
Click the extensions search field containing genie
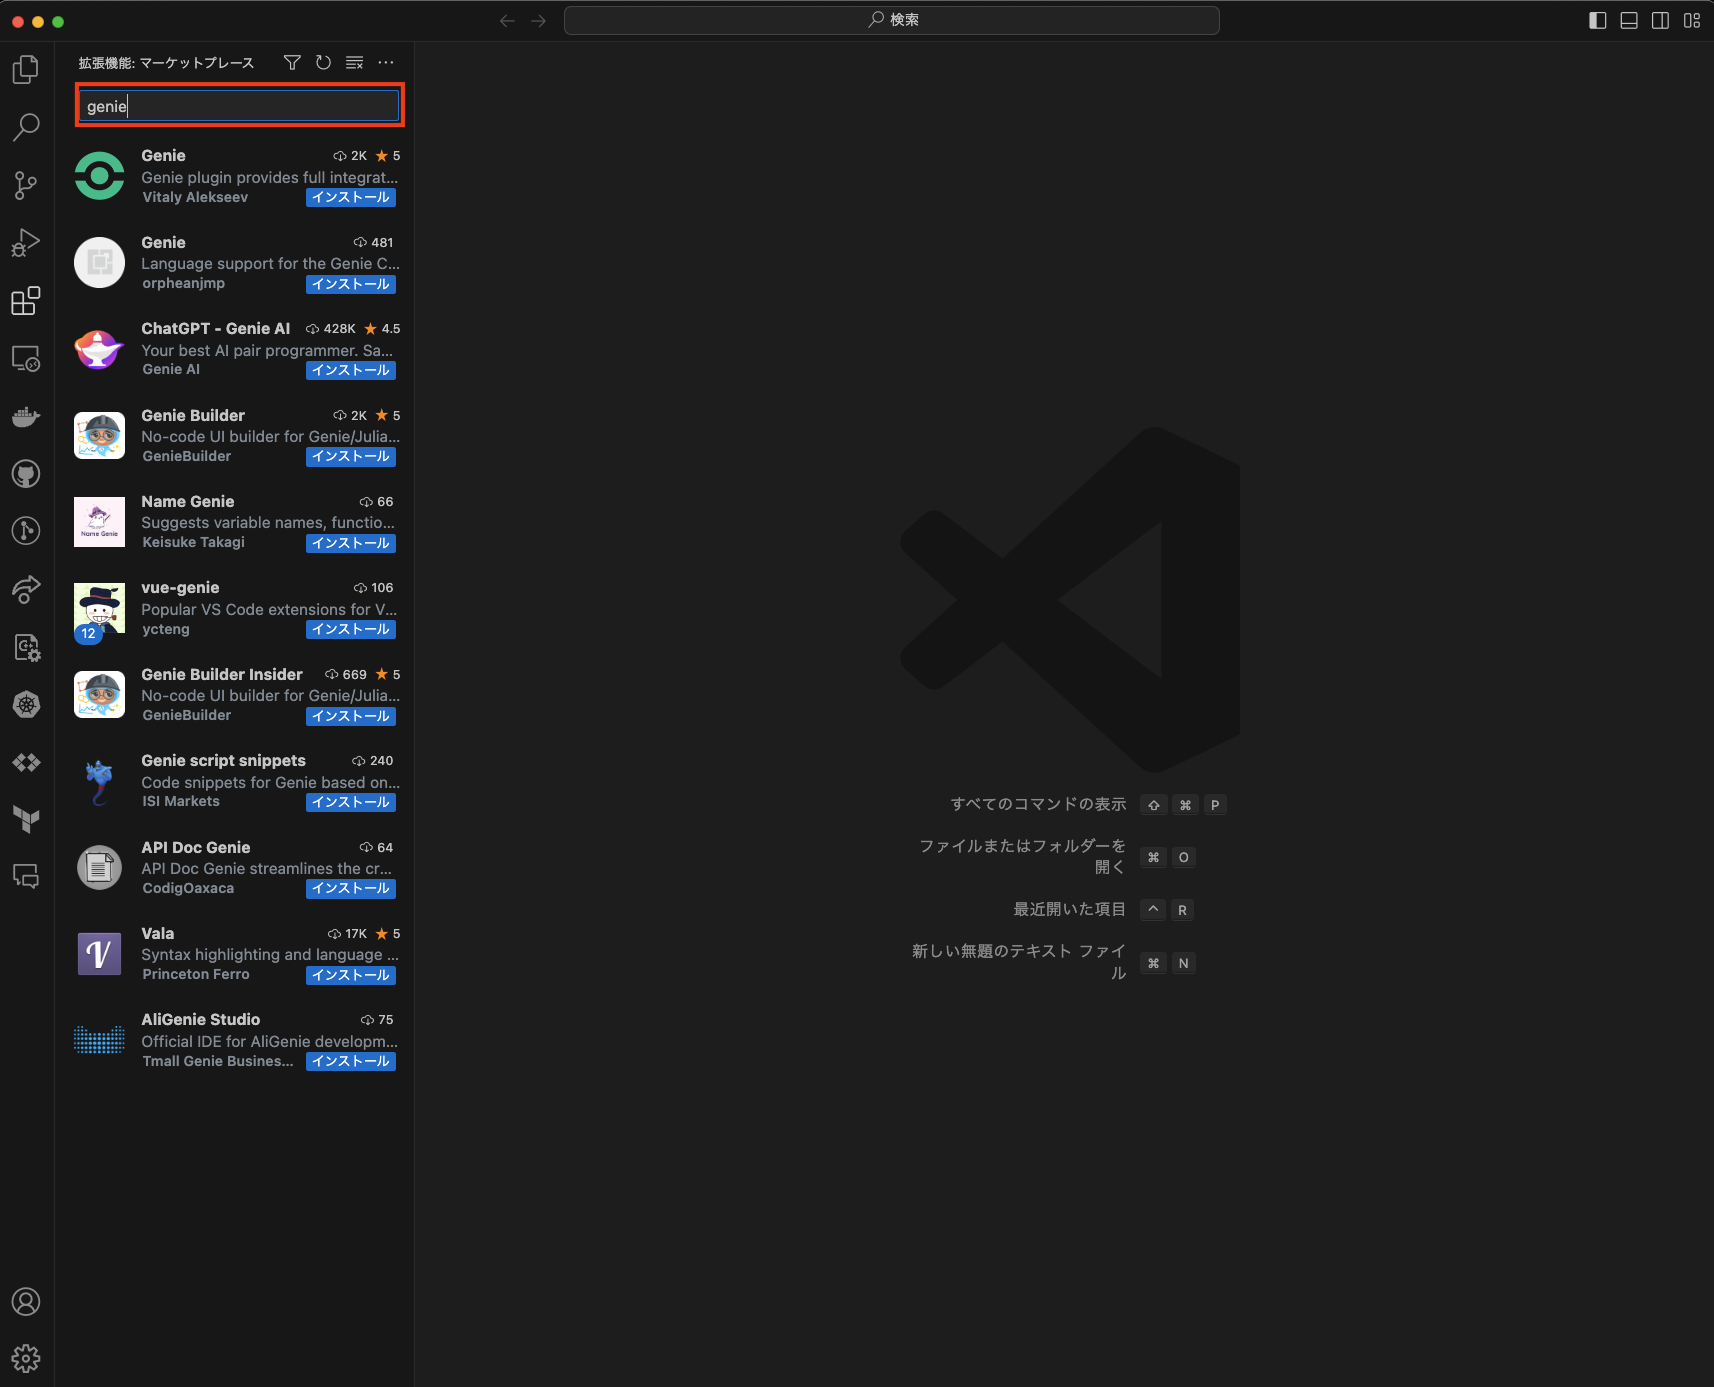239,106
